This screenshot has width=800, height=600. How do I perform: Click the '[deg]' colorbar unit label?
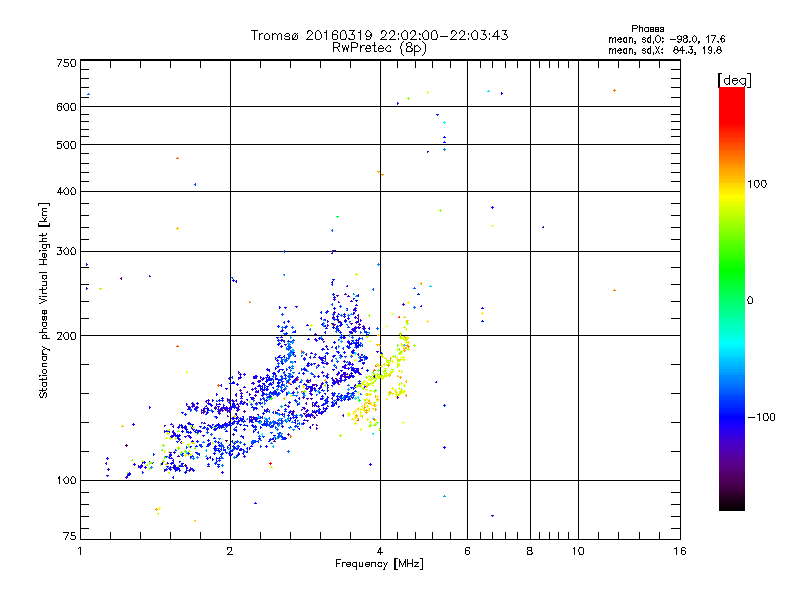coord(734,80)
